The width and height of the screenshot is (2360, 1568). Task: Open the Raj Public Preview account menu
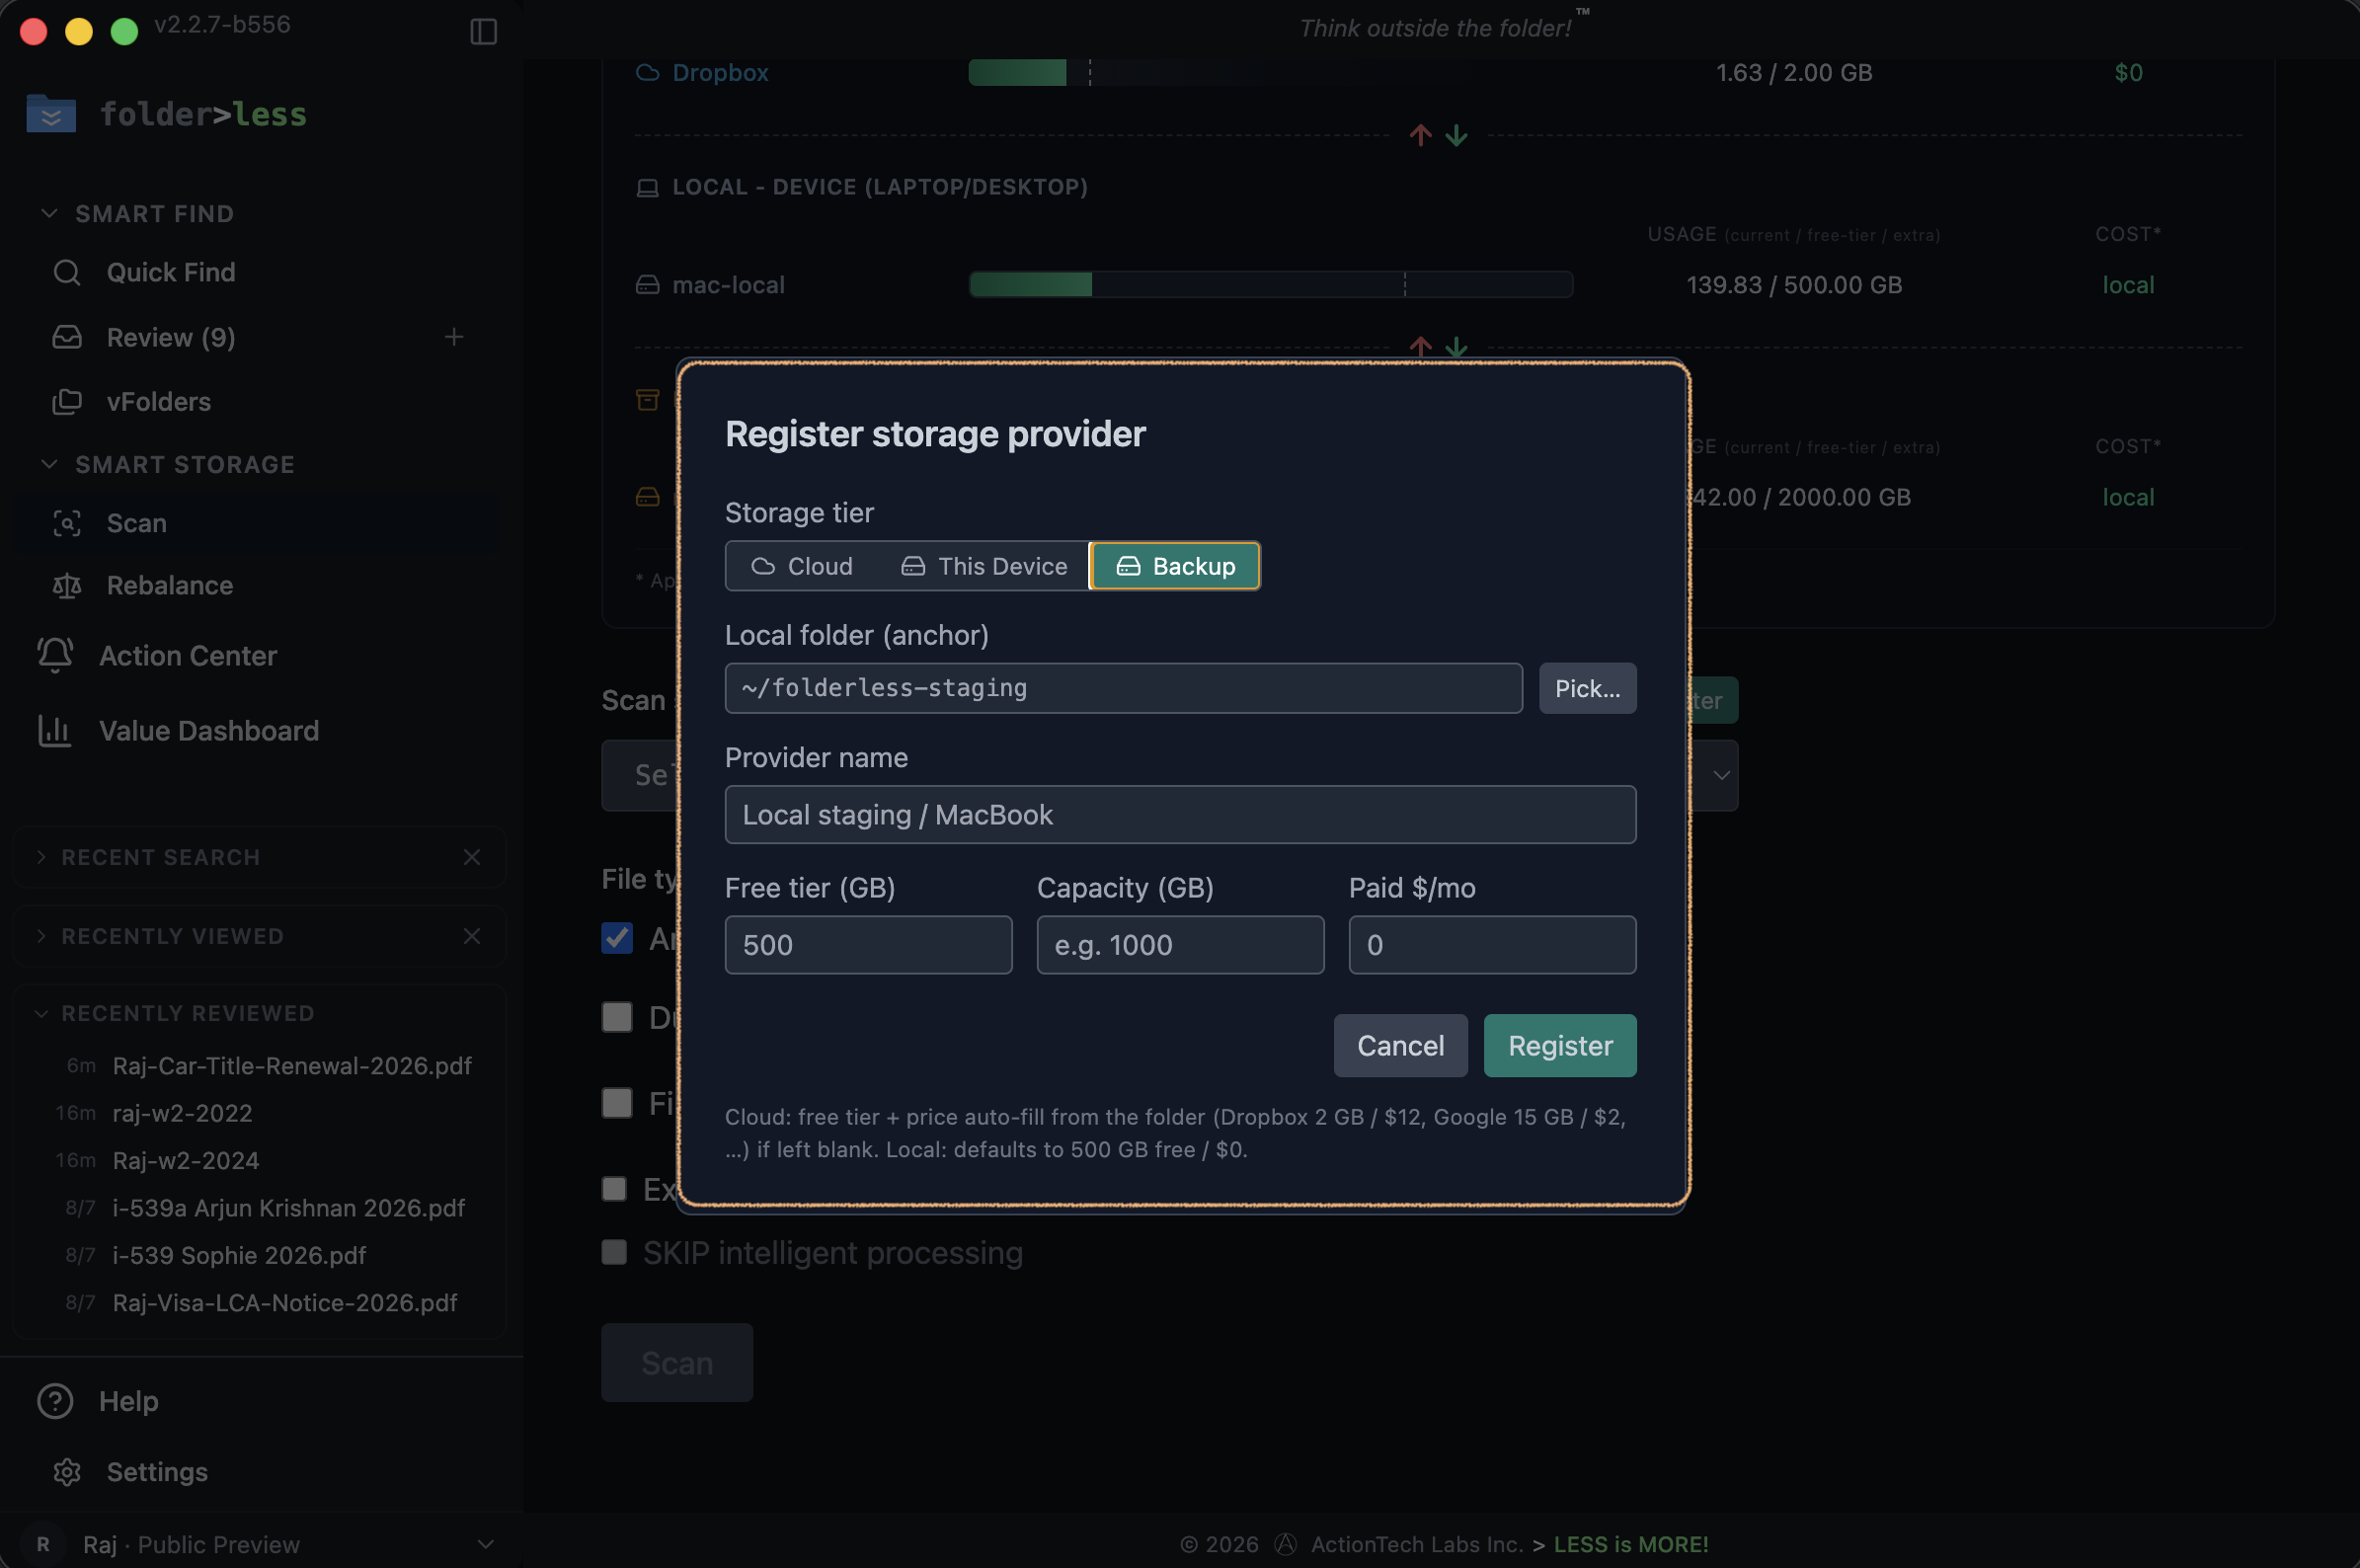point(261,1543)
